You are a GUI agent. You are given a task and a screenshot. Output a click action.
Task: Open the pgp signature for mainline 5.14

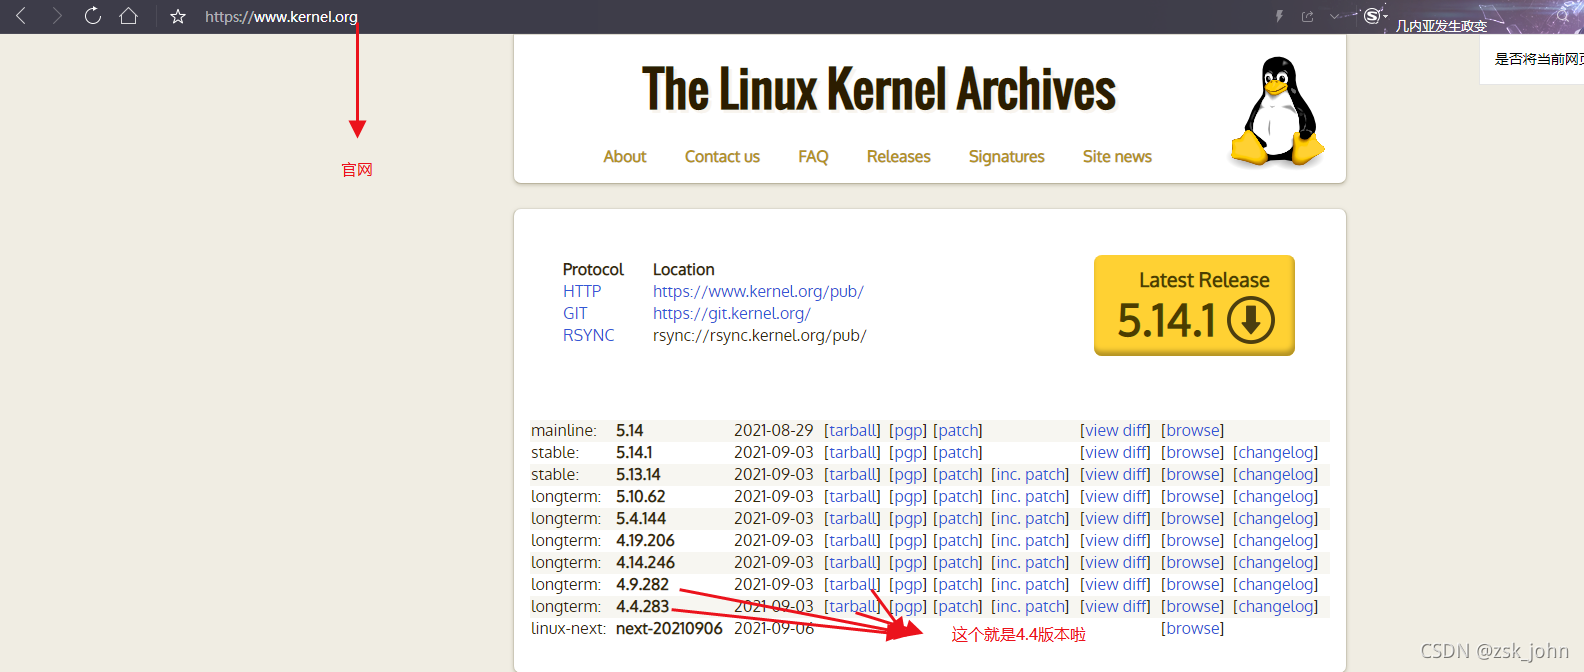pos(908,431)
